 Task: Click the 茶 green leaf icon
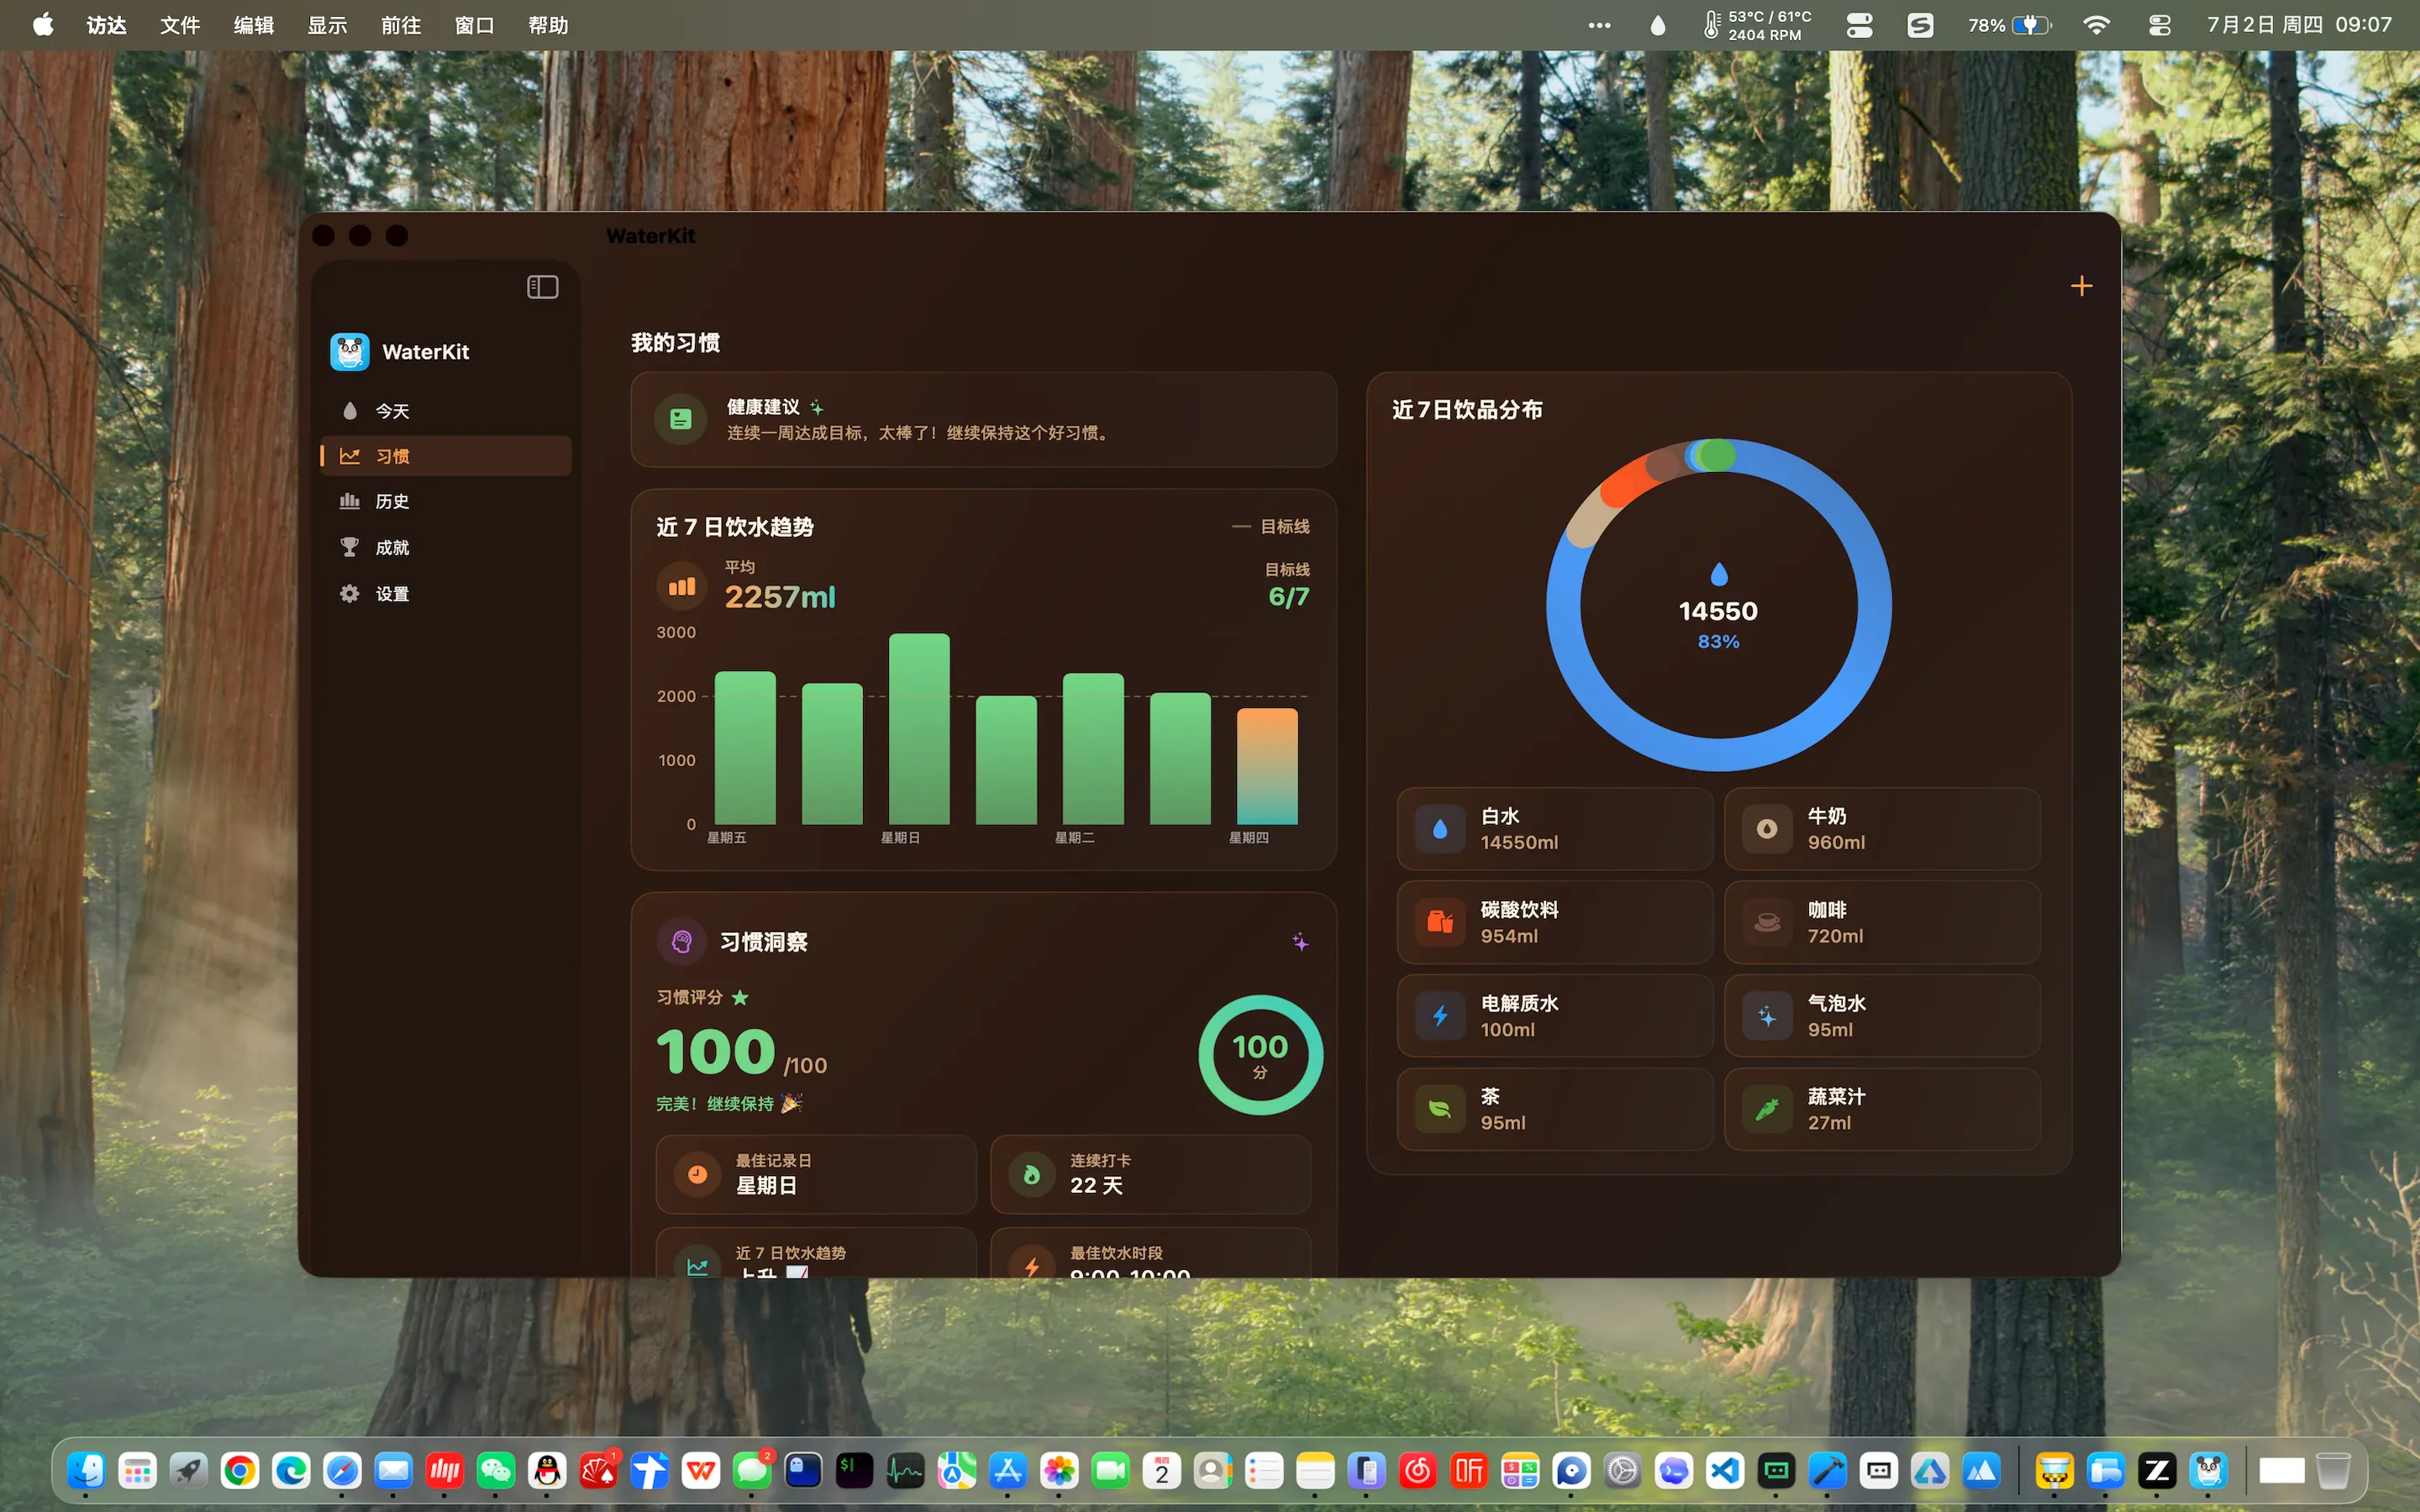[x=1440, y=1109]
